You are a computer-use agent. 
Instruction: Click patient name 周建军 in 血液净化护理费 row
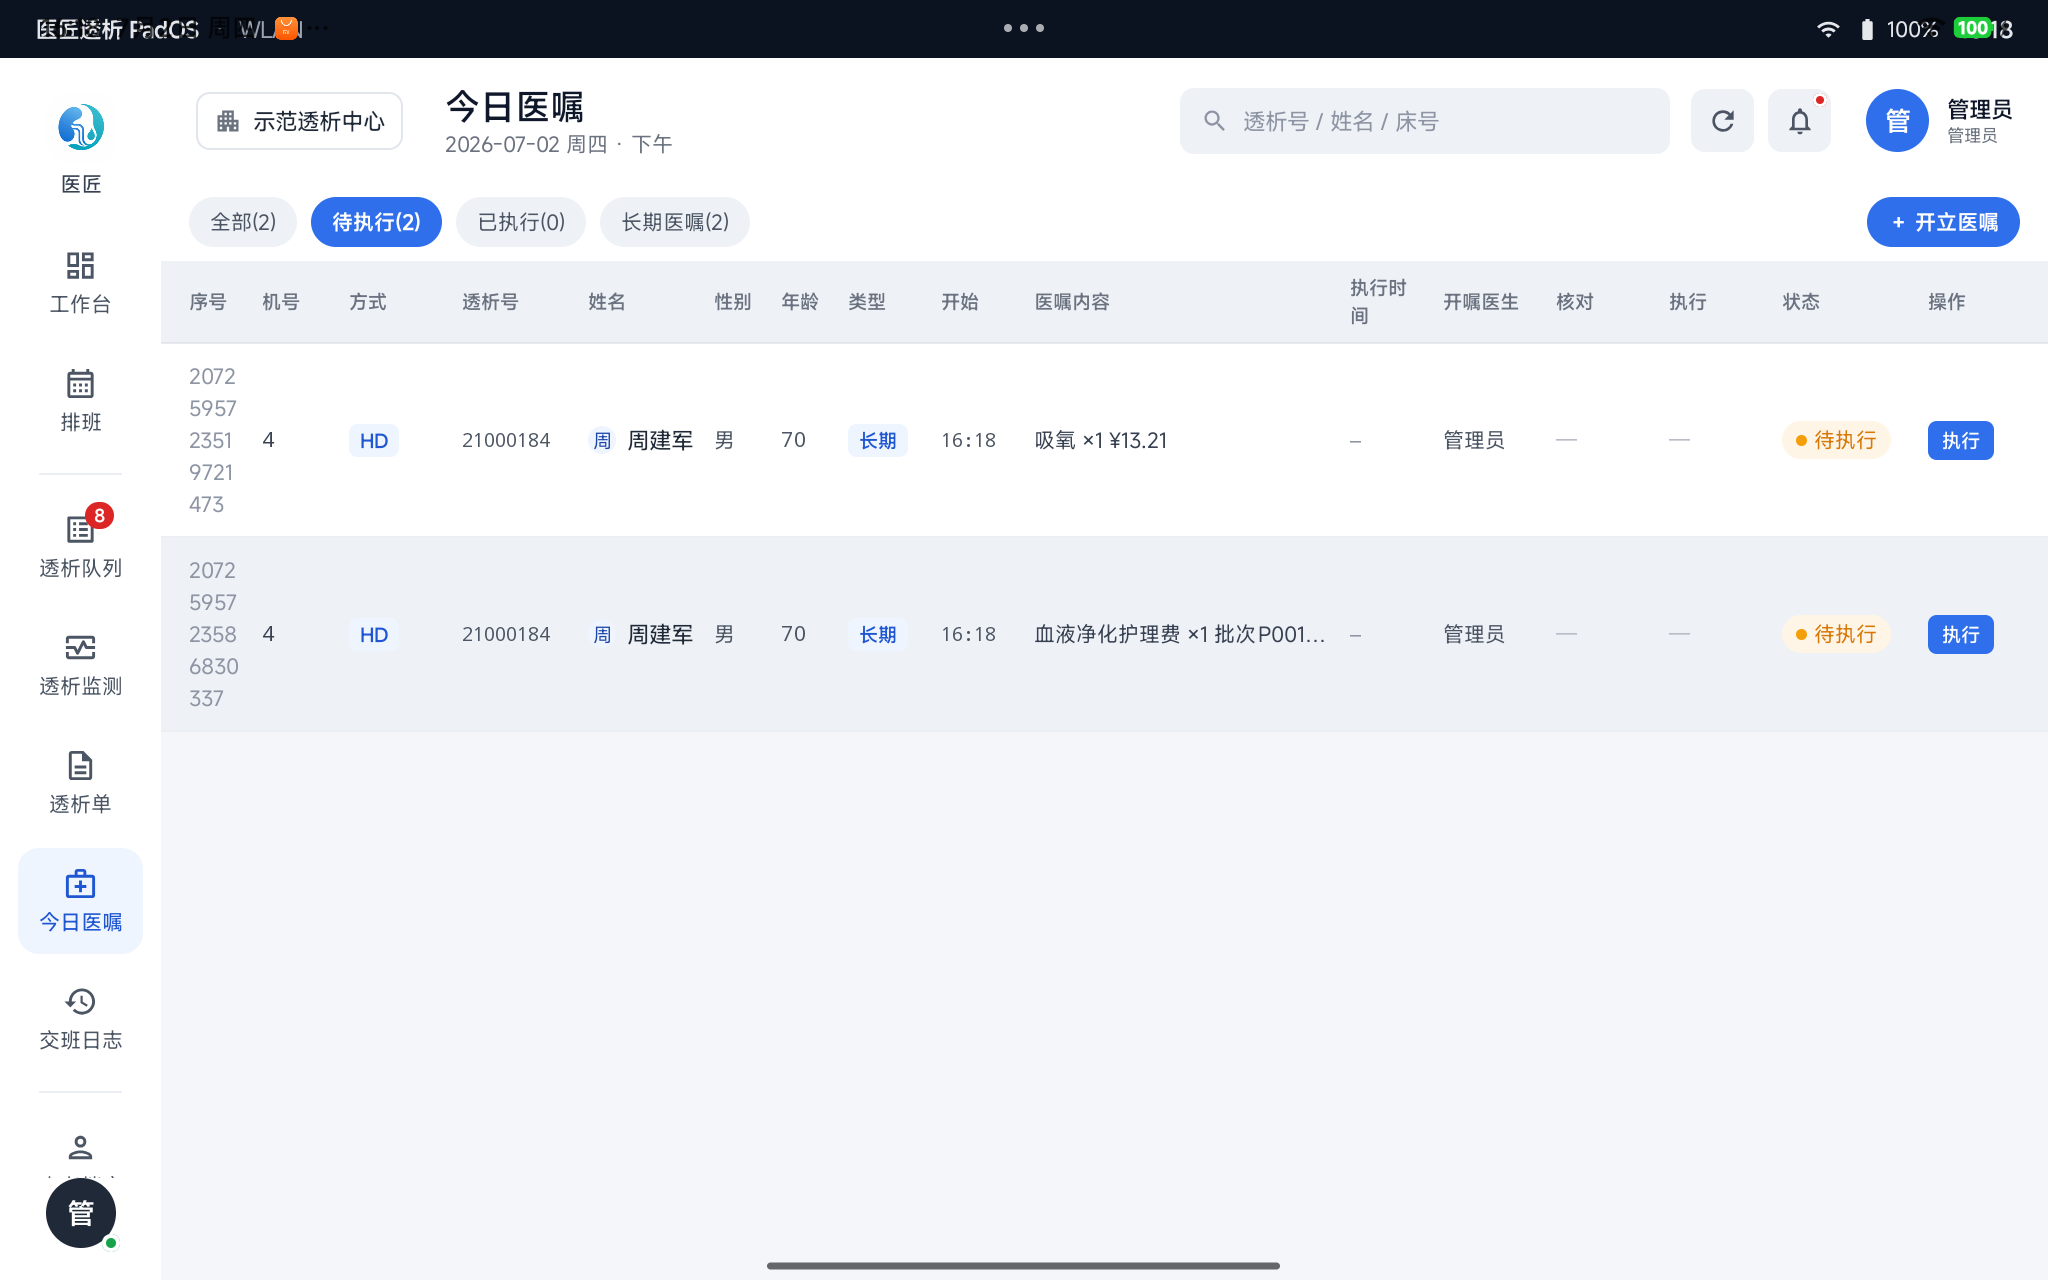660,635
